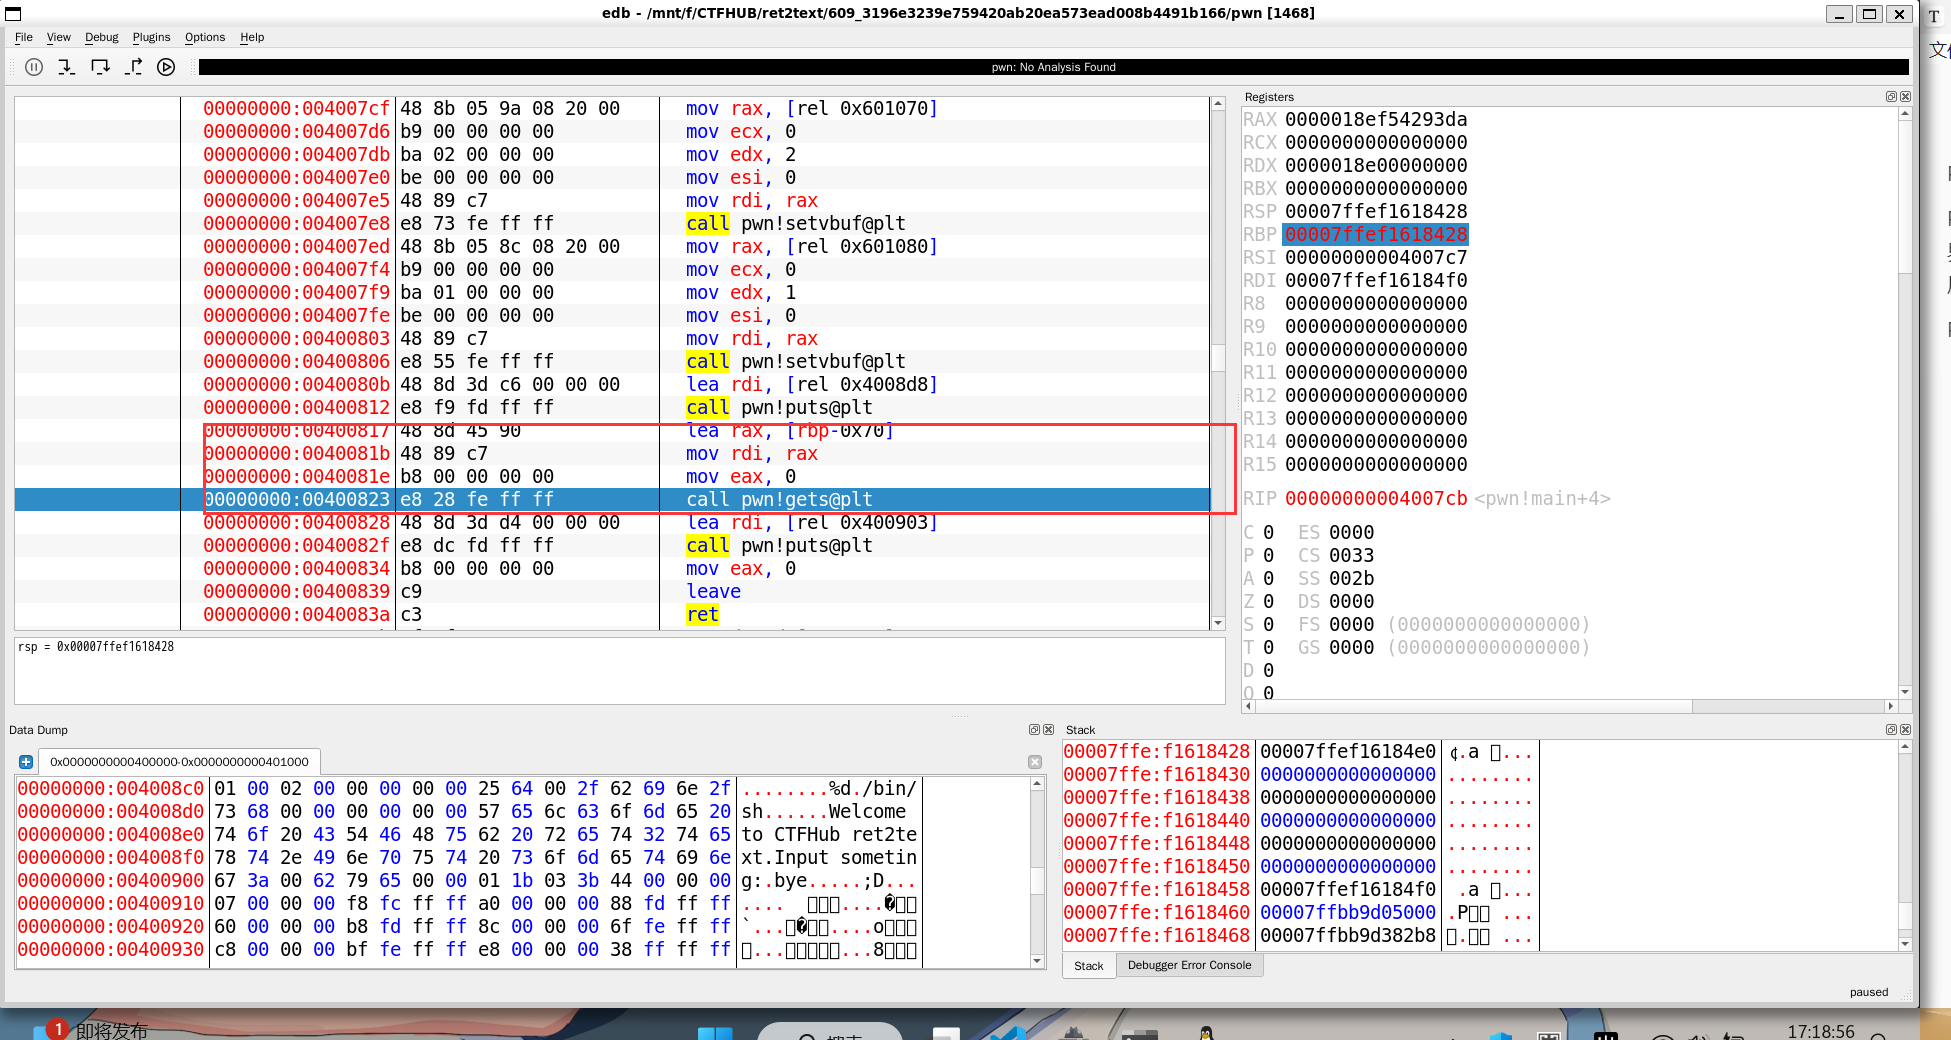Click the carry flag C value

(x=1268, y=533)
